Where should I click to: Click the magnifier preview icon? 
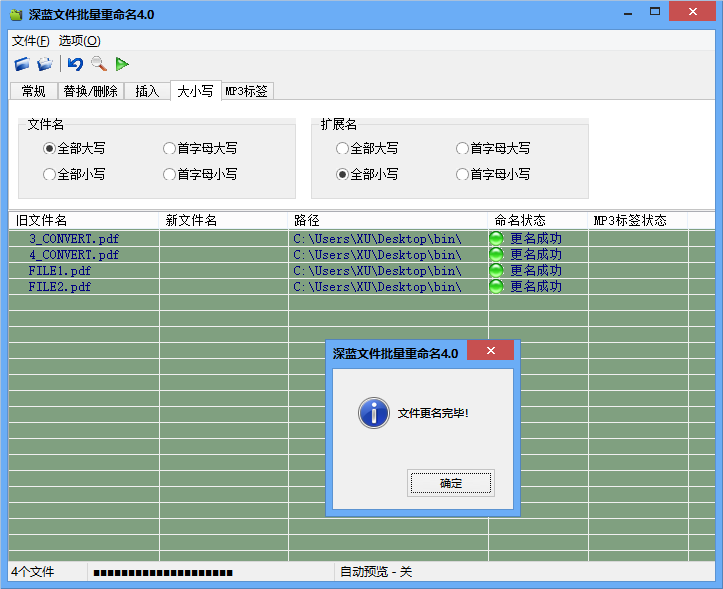pyautogui.click(x=98, y=64)
